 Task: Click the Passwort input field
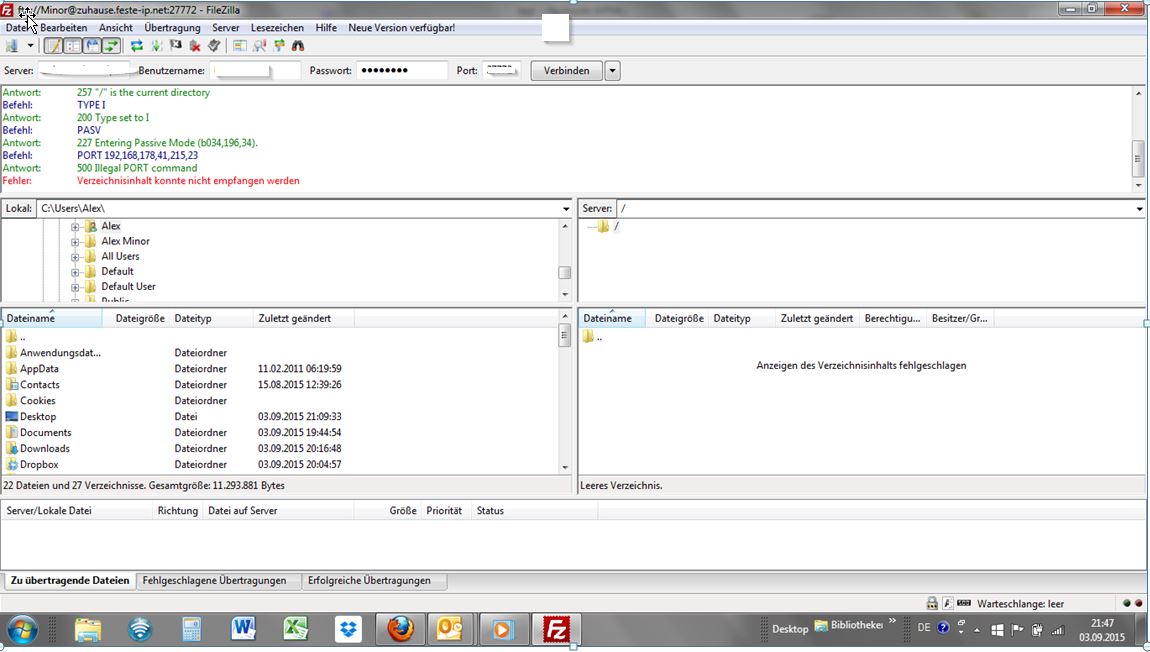pyautogui.click(x=402, y=71)
